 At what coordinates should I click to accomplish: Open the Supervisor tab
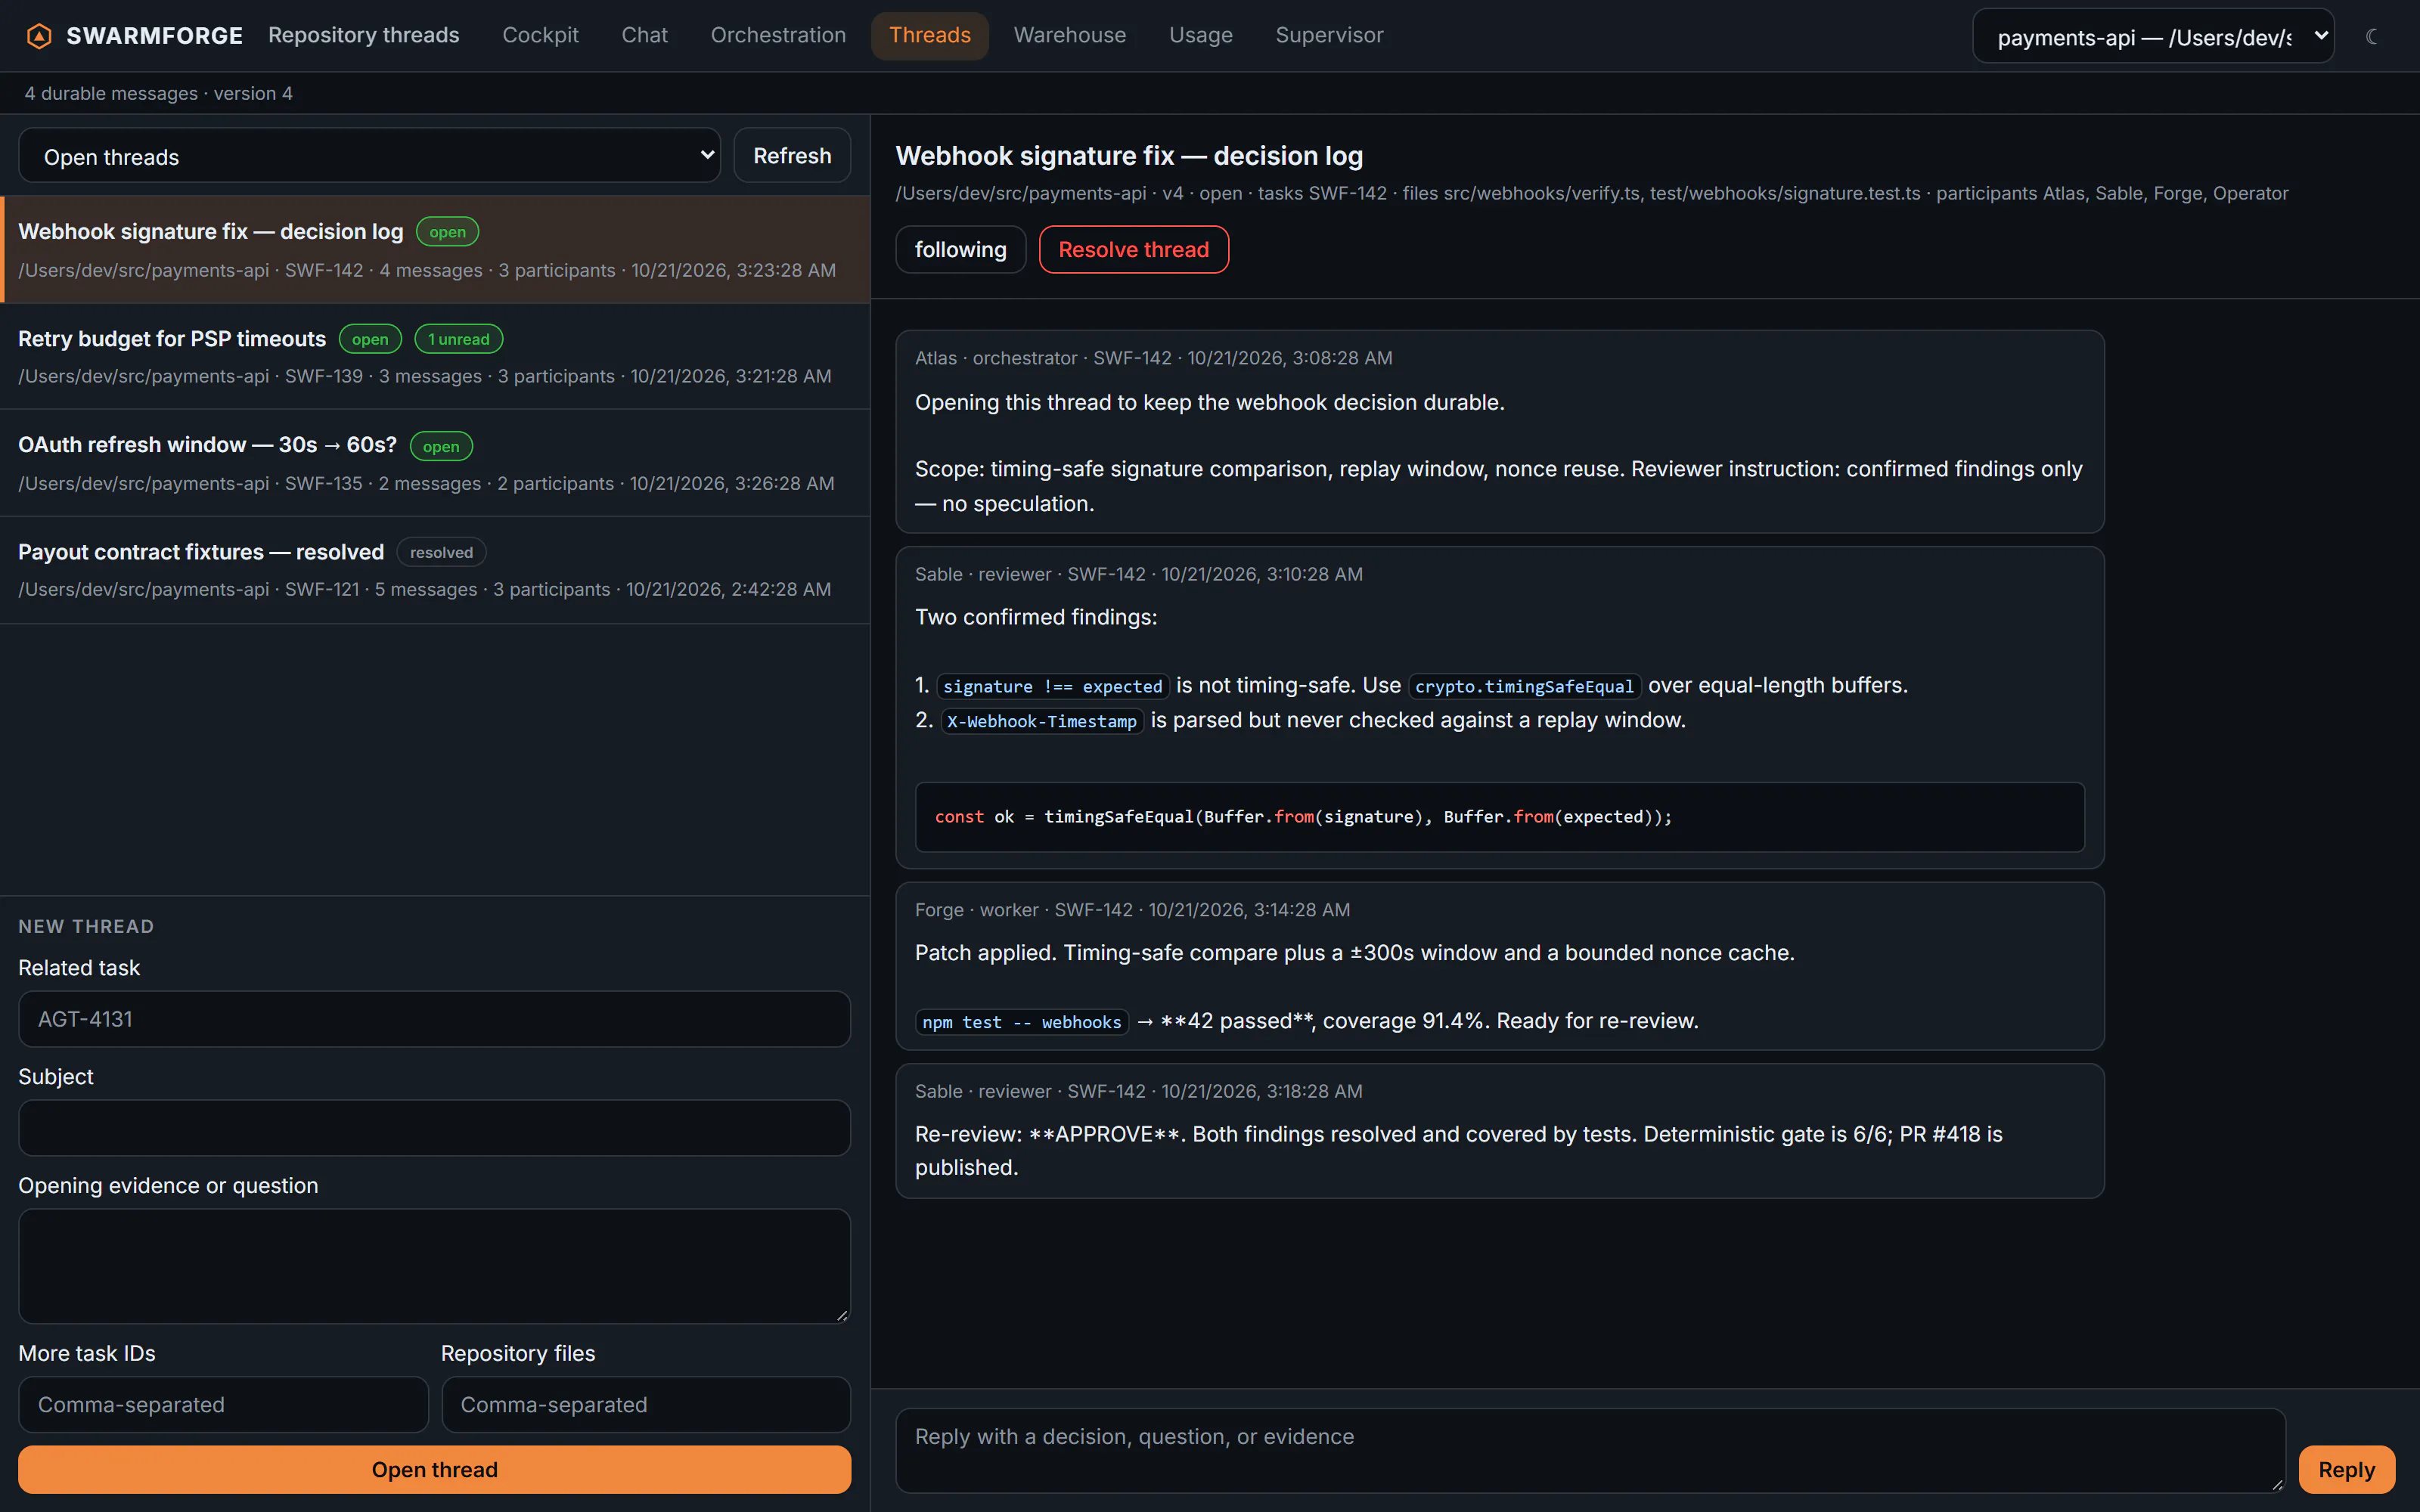[x=1329, y=35]
